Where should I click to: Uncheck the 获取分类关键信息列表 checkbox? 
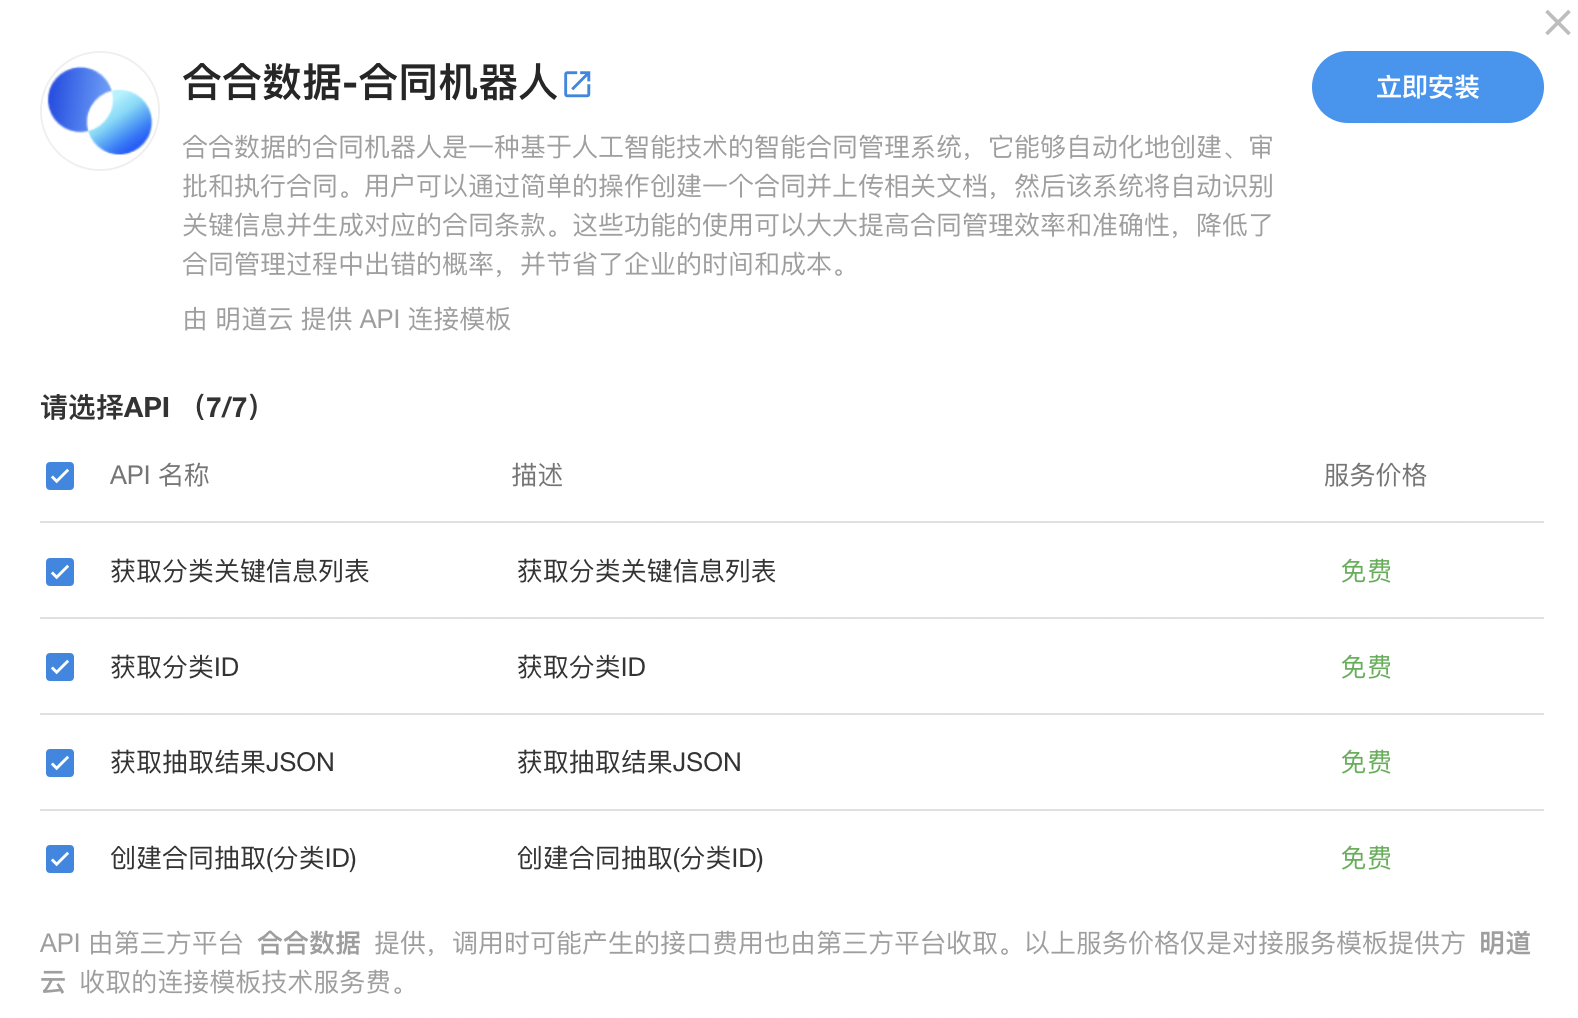[x=60, y=572]
